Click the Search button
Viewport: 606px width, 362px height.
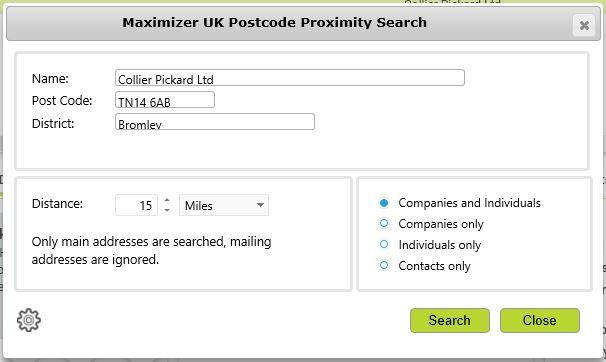(450, 320)
